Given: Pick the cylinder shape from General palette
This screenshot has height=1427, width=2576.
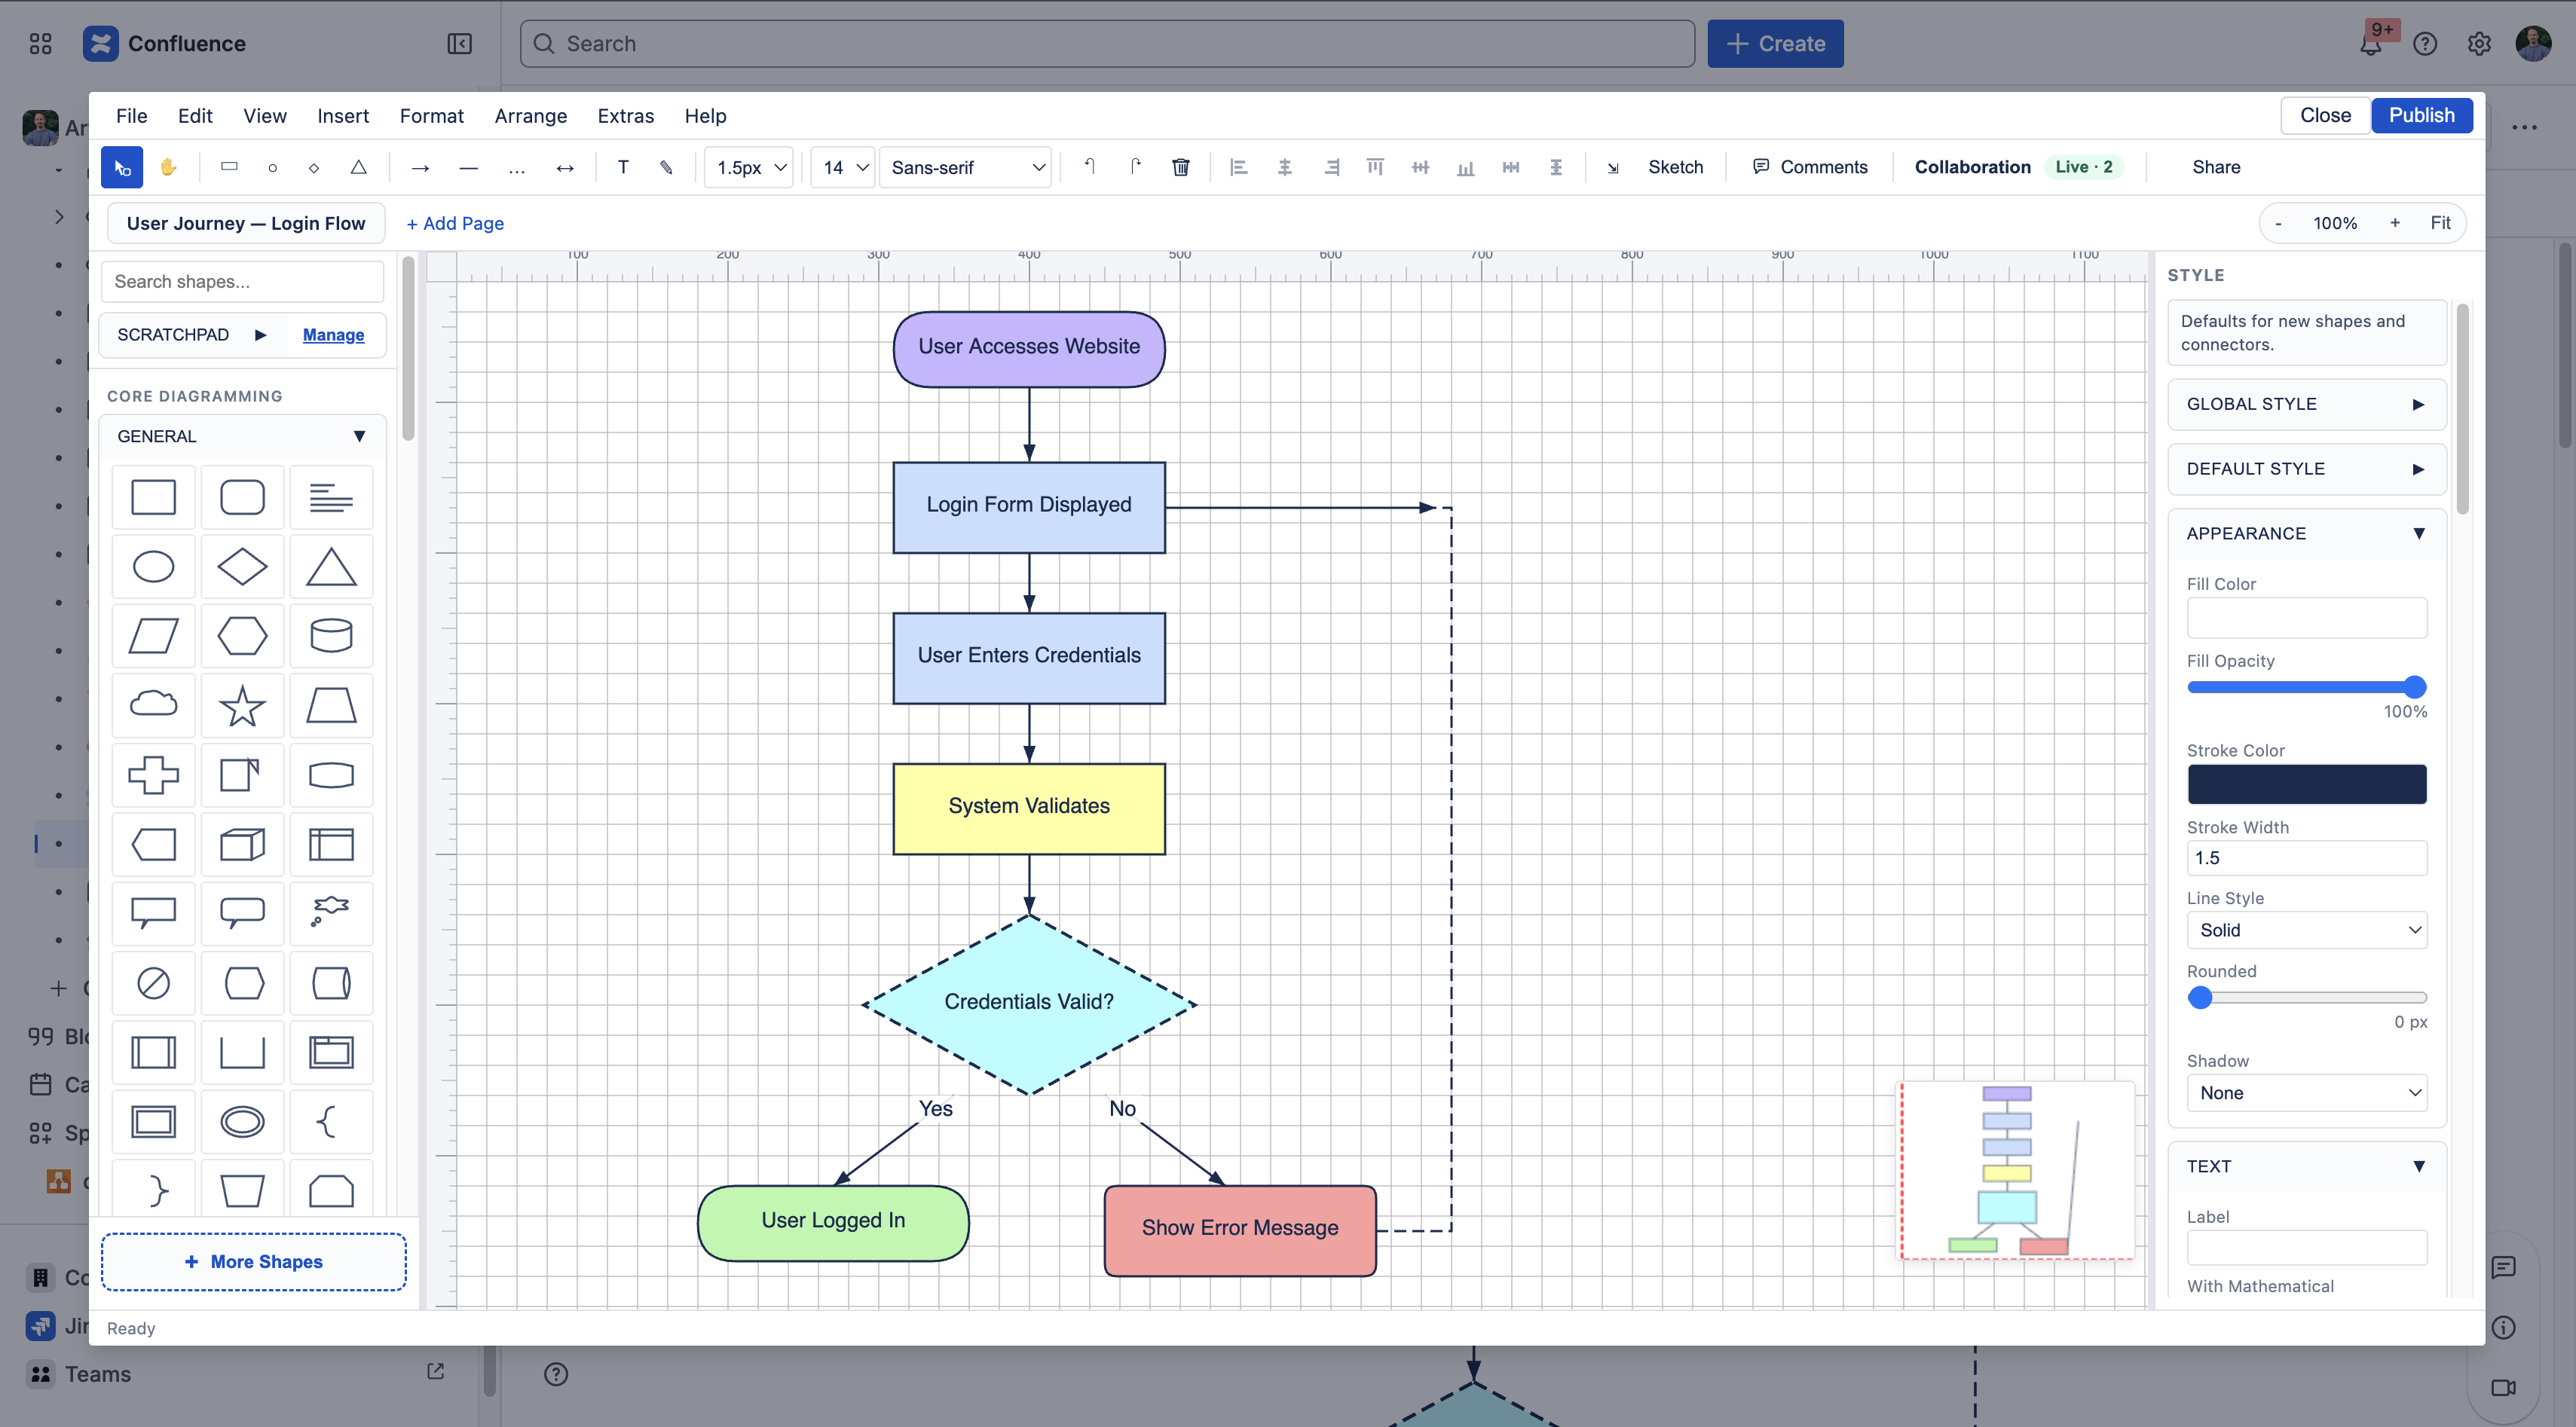Looking at the screenshot, I should click(x=331, y=636).
